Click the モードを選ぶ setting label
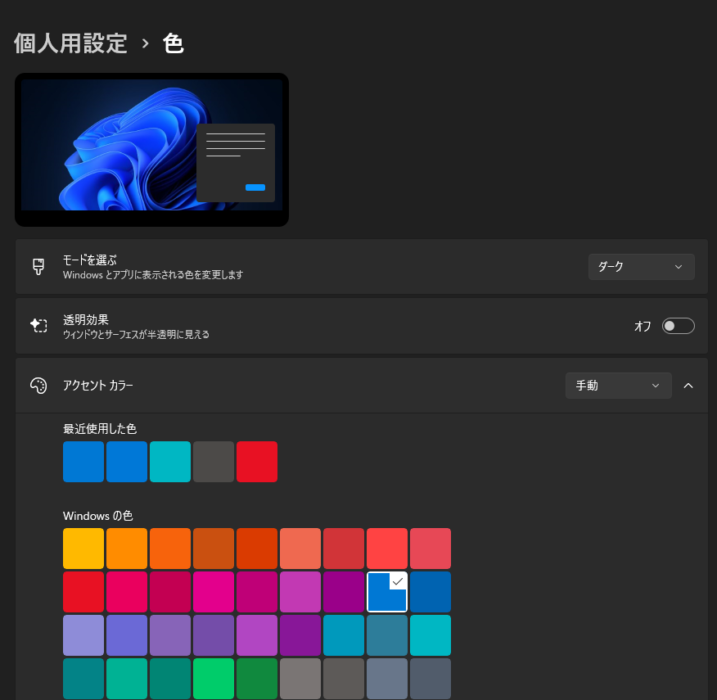 click(x=90, y=260)
